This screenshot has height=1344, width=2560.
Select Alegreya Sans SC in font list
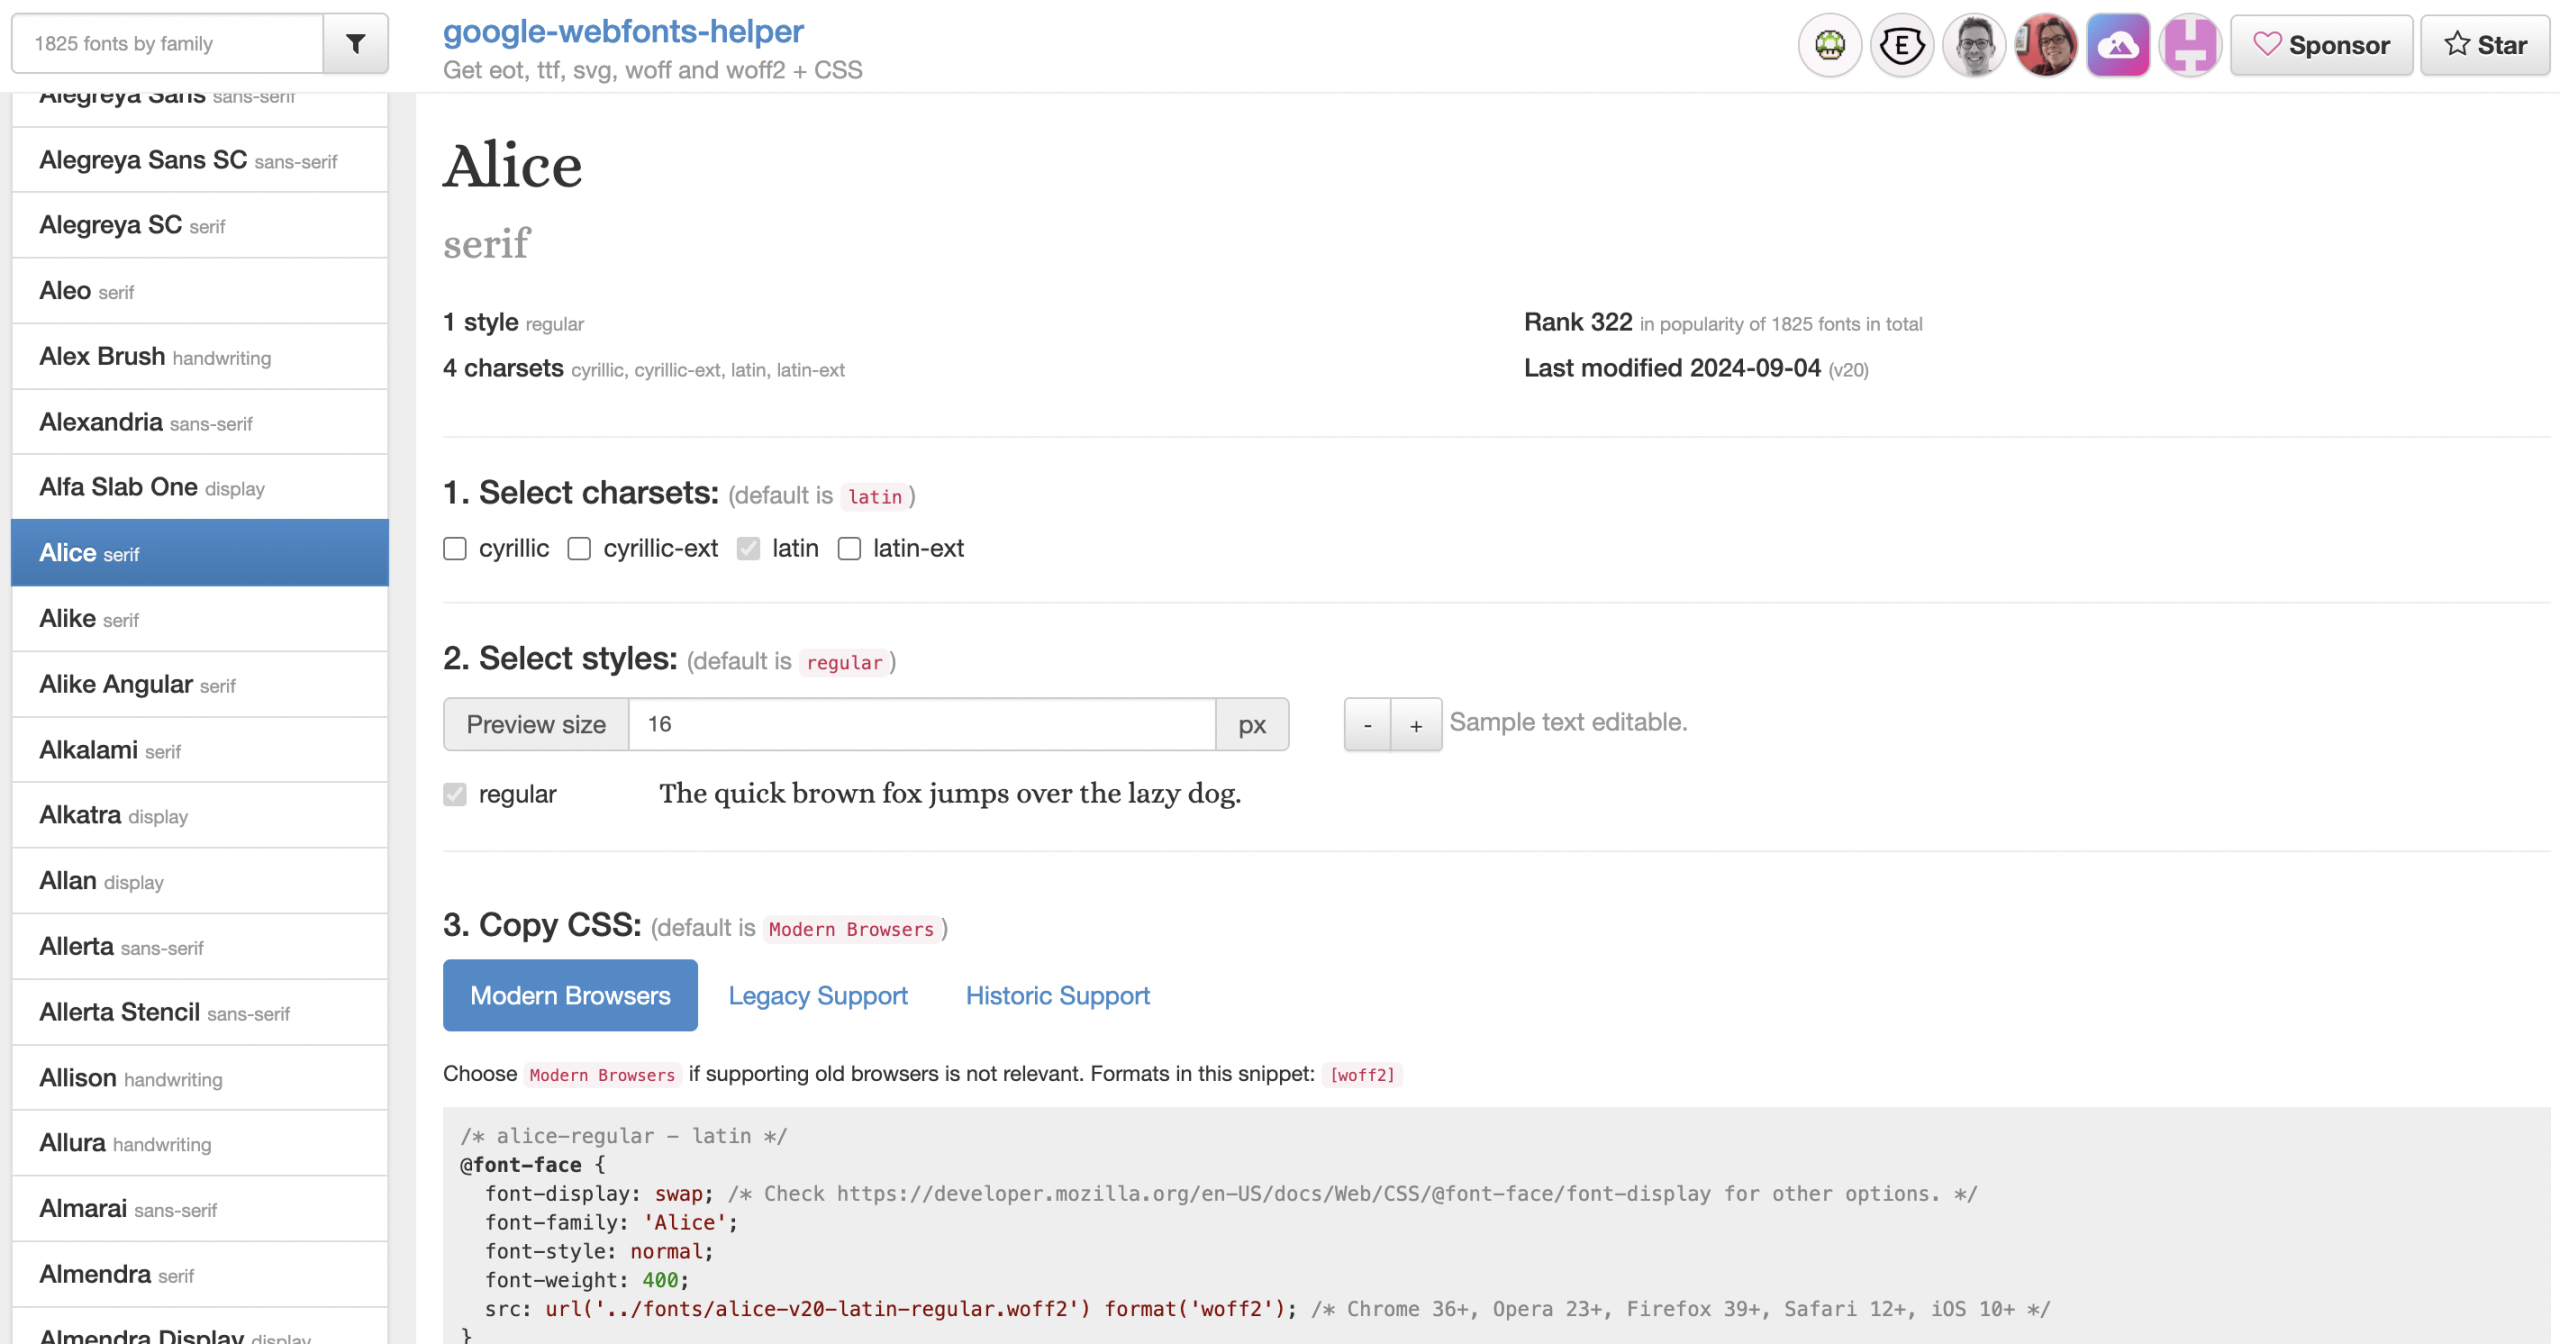[200, 160]
